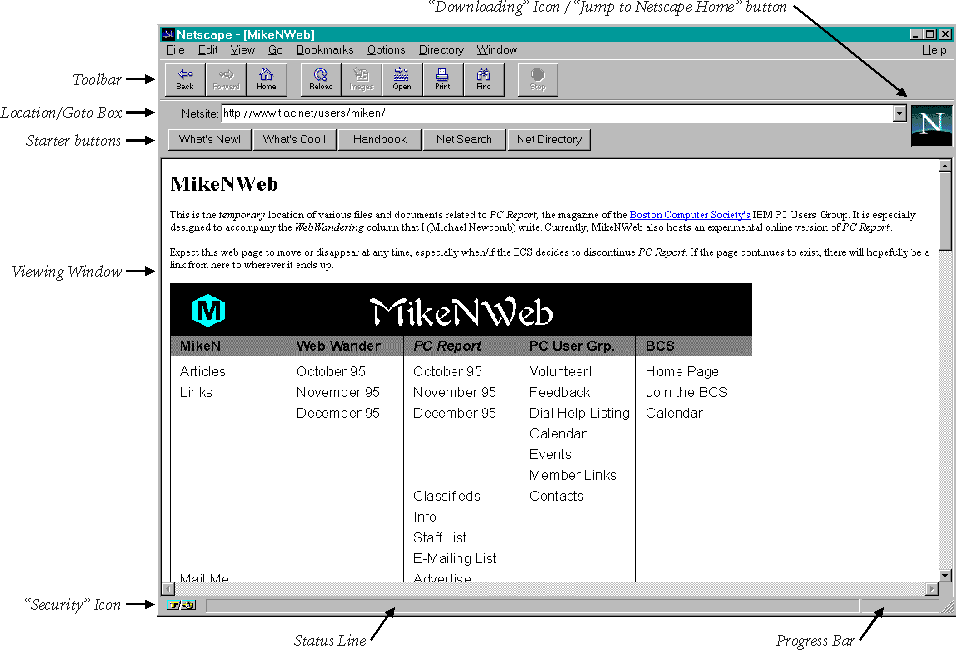Open Member Links
Viewport: 956px width, 650px height.
573,475
